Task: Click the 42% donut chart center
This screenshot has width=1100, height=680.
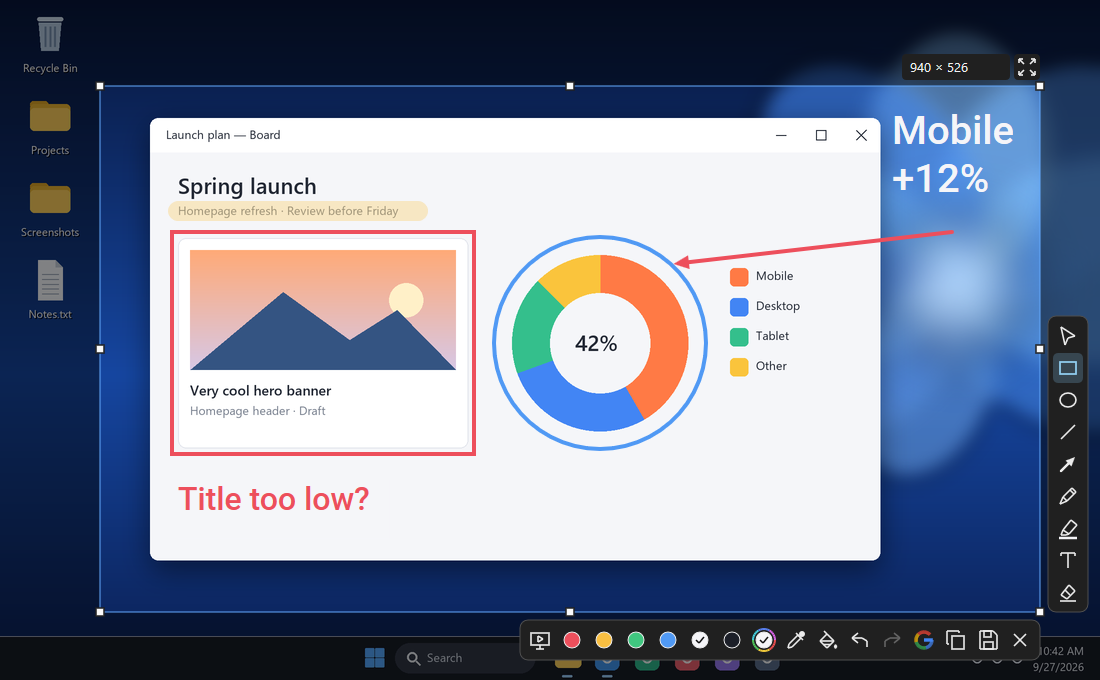Action: coord(596,343)
